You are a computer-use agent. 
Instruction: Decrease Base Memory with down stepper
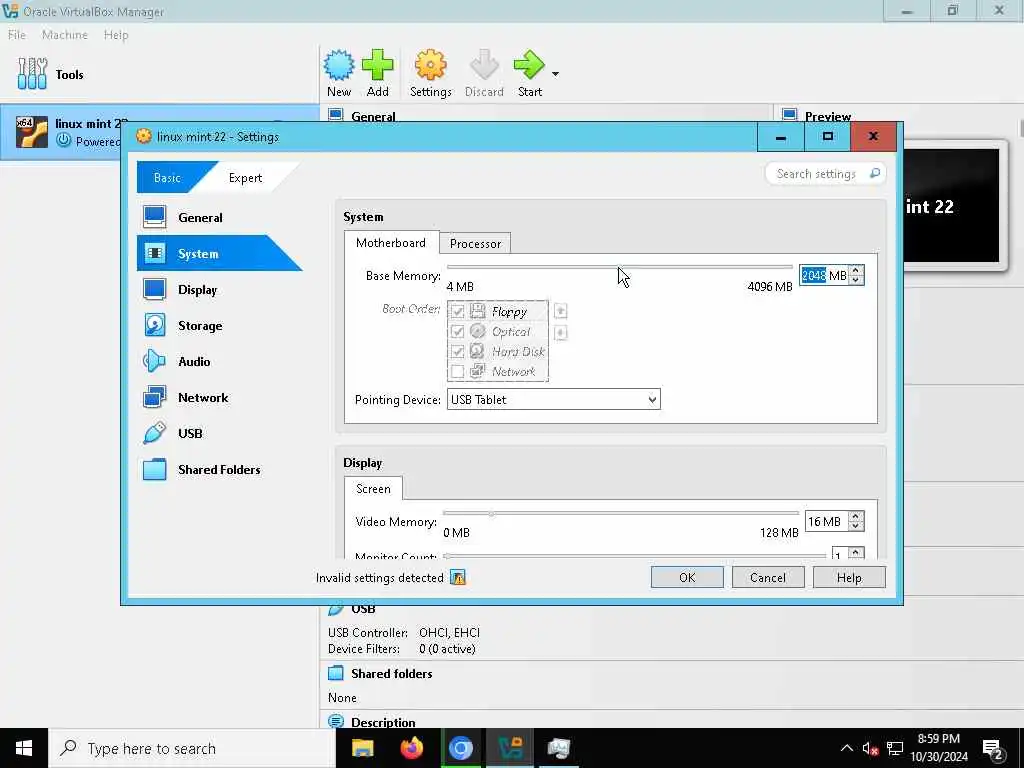[856, 281]
